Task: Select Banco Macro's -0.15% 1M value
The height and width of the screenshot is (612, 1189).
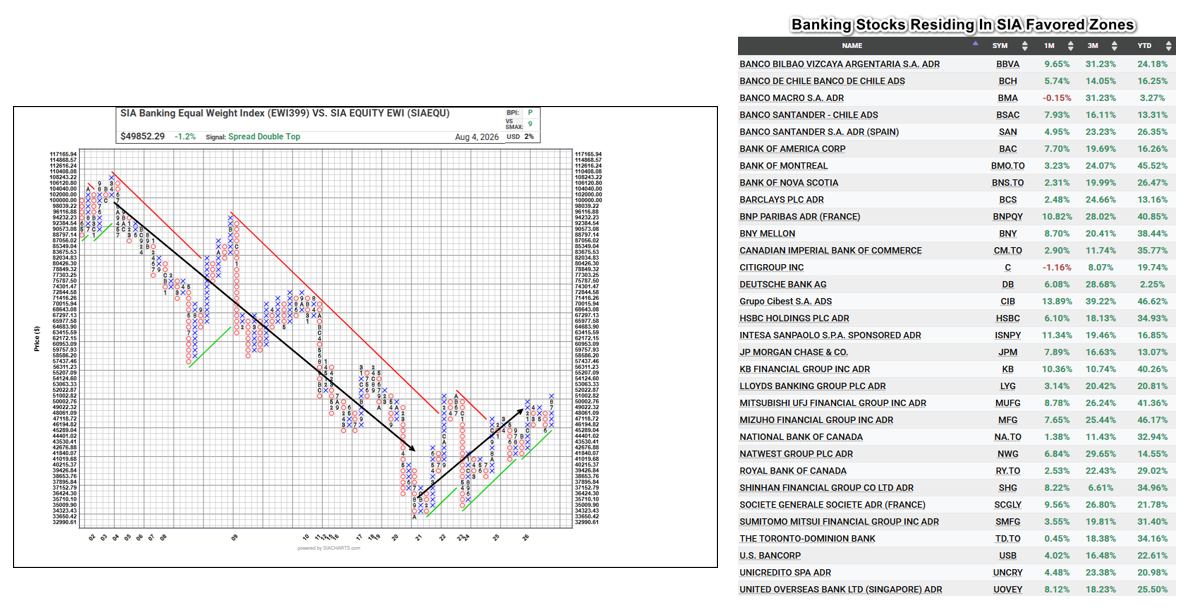Action: 1056,98
